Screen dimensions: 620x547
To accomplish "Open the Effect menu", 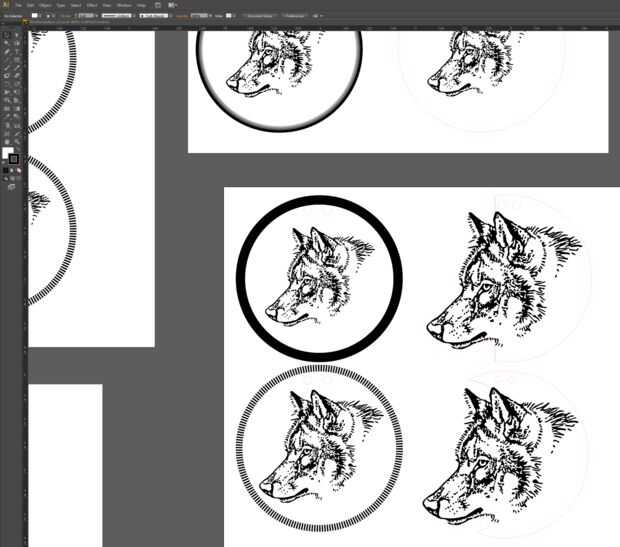I will (x=91, y=6).
